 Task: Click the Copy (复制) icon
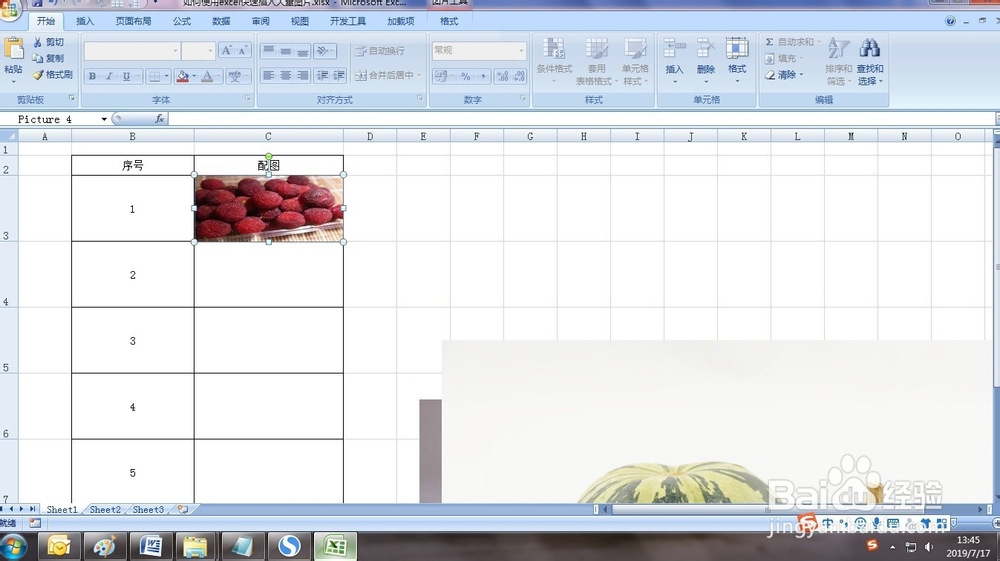(38, 58)
